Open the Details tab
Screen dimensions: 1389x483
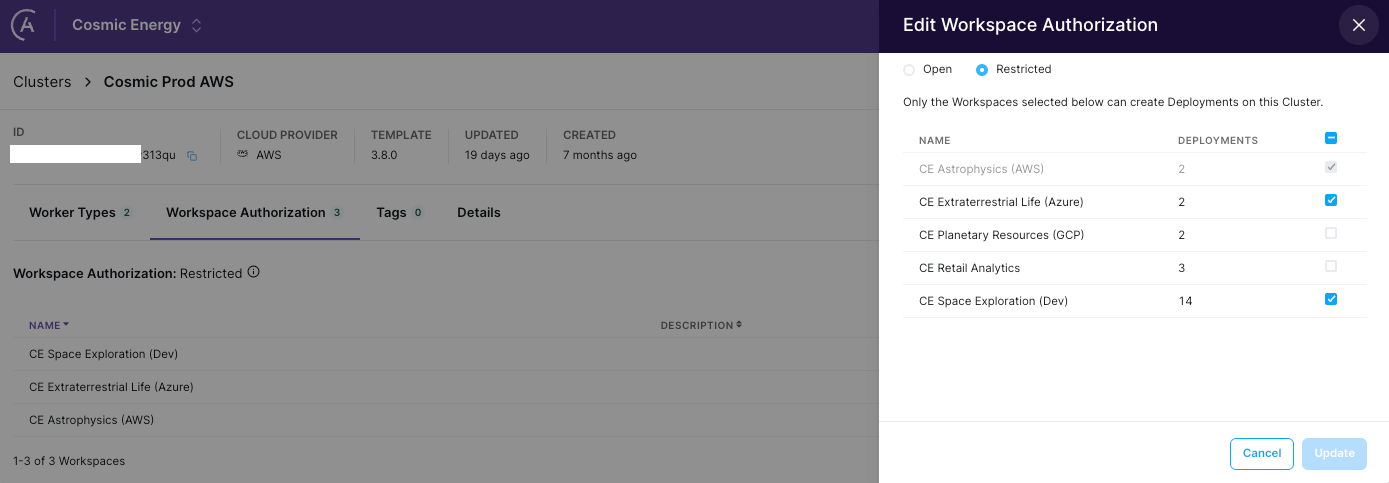[x=479, y=212]
